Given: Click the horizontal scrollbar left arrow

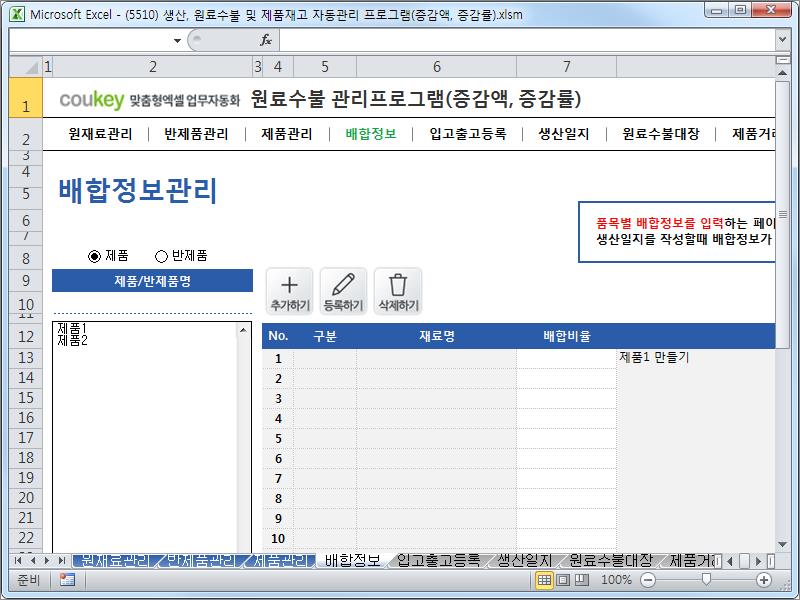Looking at the screenshot, I should [730, 561].
